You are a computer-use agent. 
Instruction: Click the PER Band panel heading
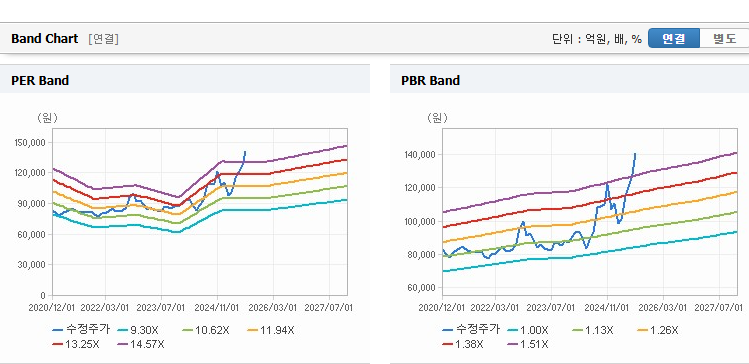[x=40, y=81]
